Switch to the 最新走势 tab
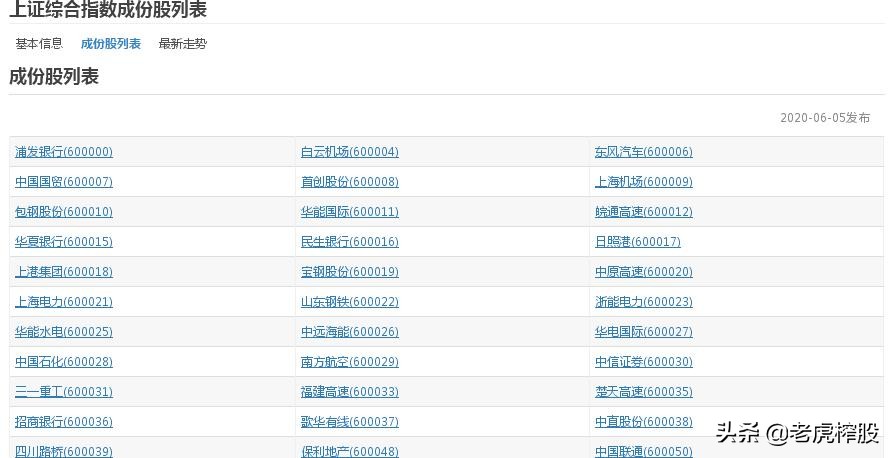Screen dimensions: 893x458 click(x=182, y=44)
